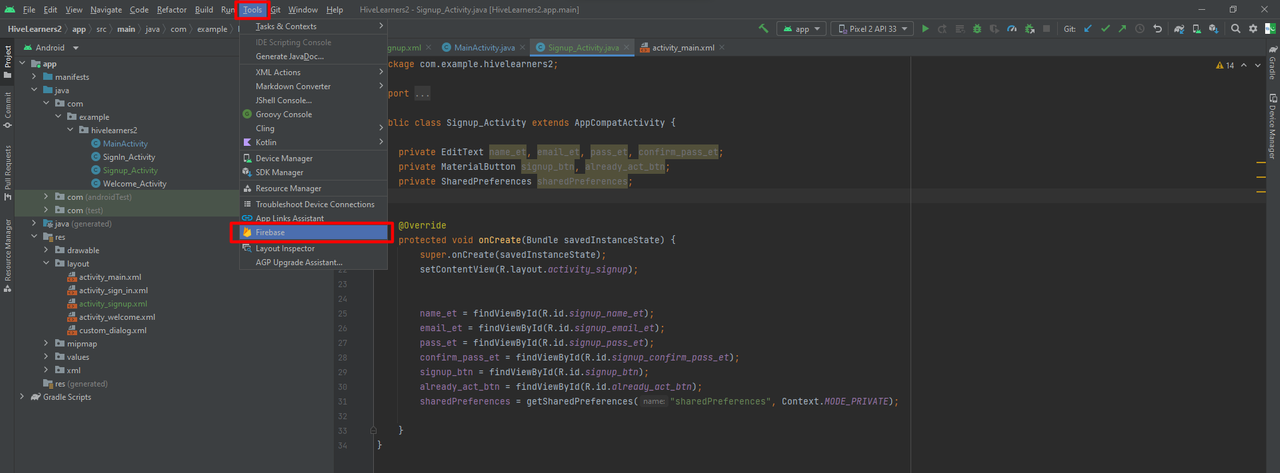Open the Profile app gauge icon

point(1011,29)
